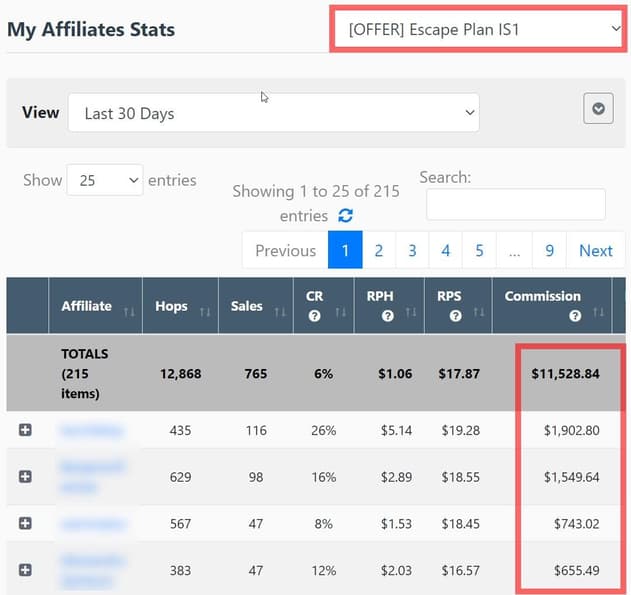The width and height of the screenshot is (631, 595).
Task: Expand the affiliate row with 383 hops
Action: tap(25, 569)
